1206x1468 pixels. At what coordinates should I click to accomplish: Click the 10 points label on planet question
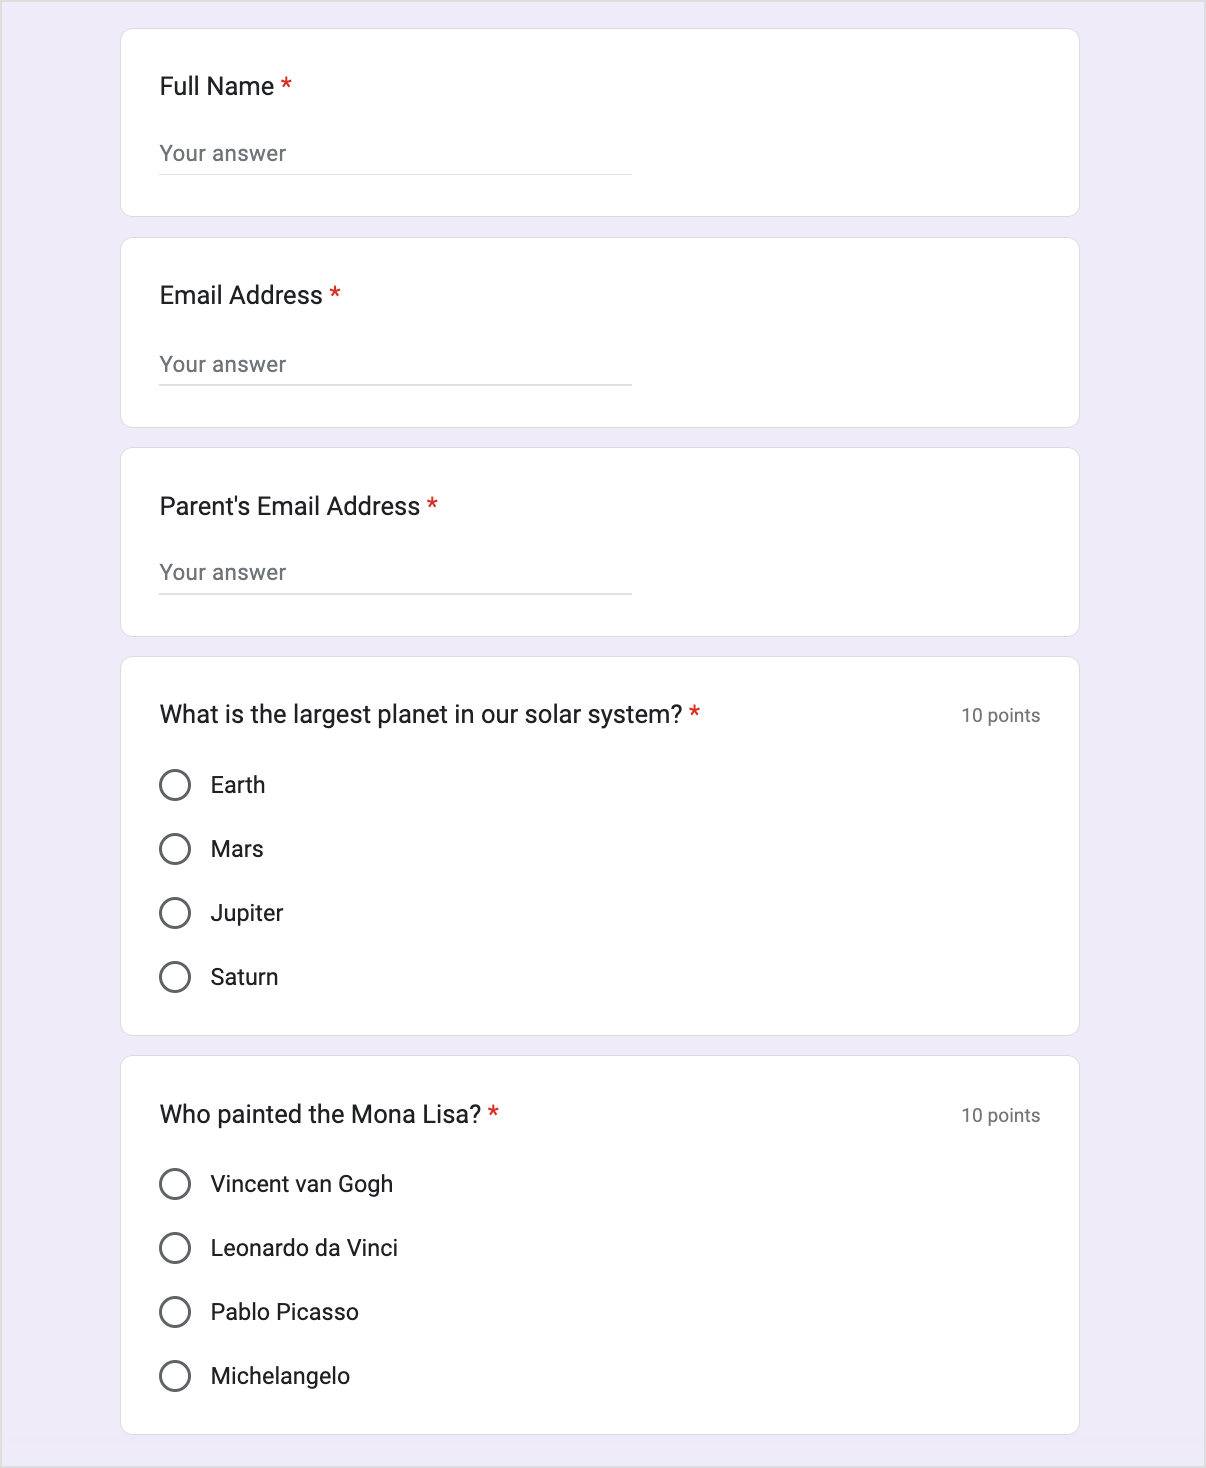tap(1000, 715)
